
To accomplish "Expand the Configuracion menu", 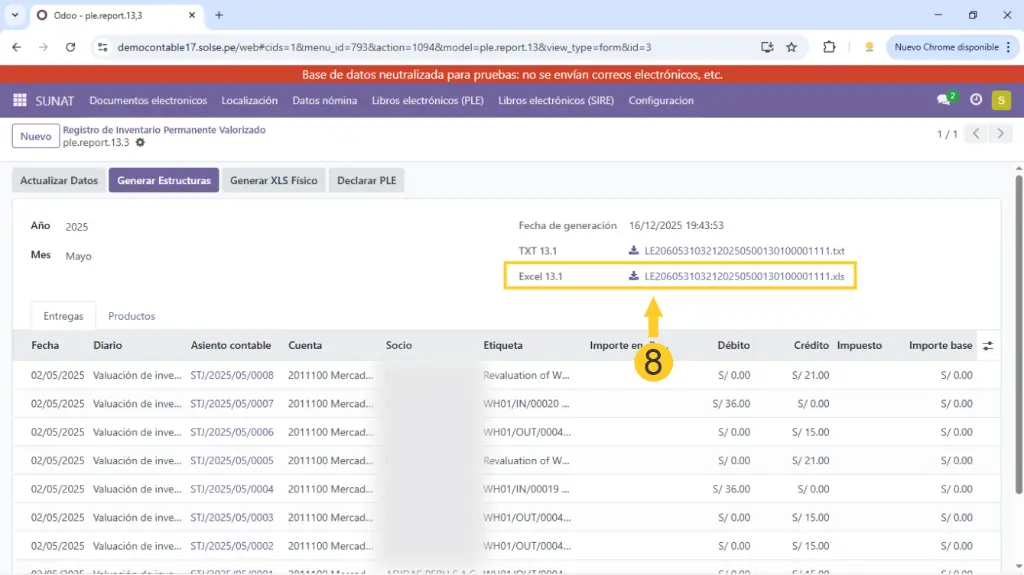I will [661, 100].
